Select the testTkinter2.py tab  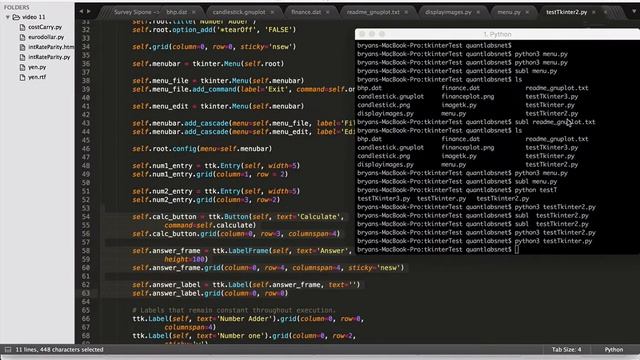click(566, 12)
